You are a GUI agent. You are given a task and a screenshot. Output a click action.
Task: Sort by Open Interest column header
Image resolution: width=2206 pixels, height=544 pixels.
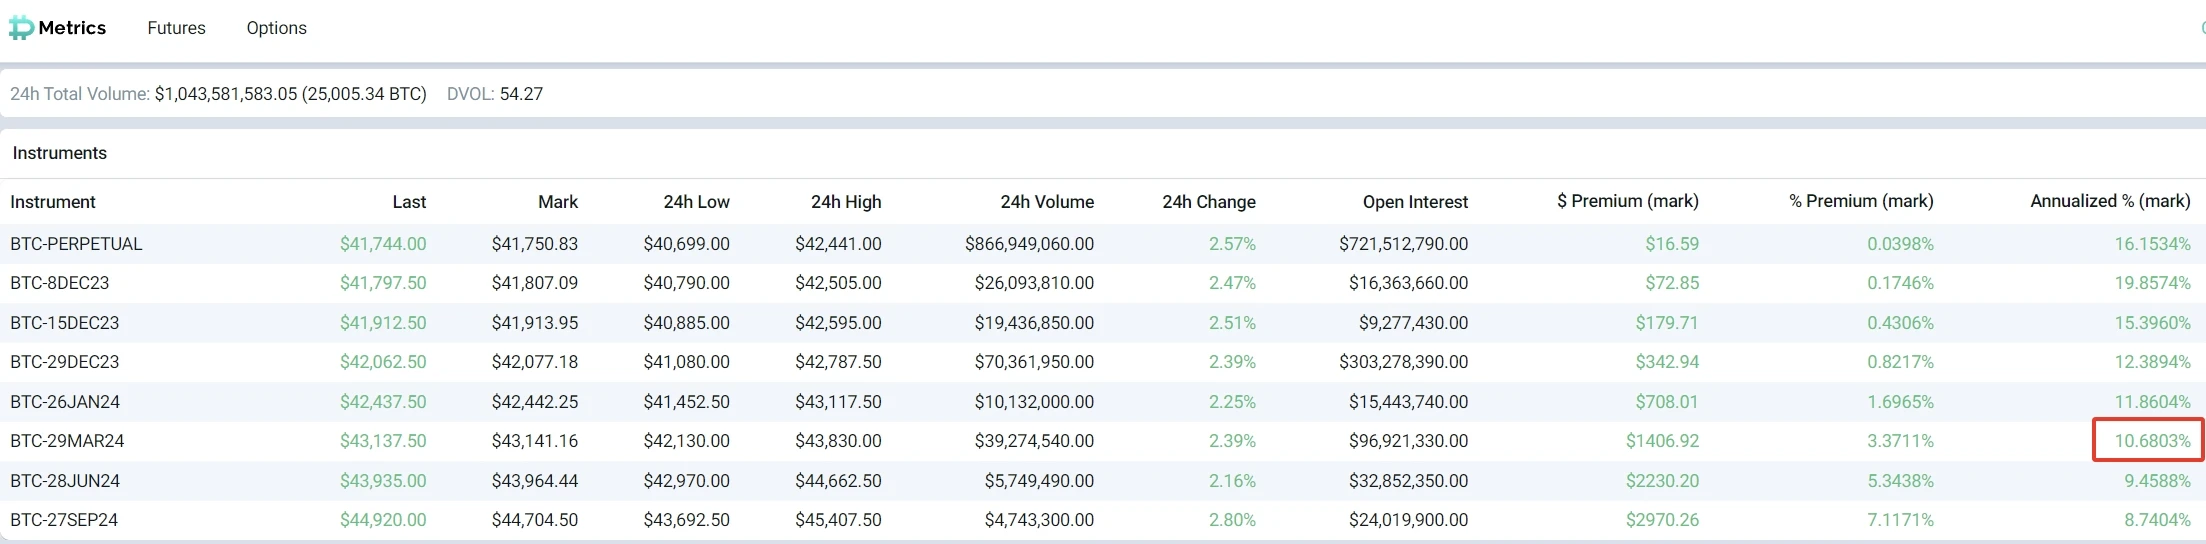tap(1414, 202)
